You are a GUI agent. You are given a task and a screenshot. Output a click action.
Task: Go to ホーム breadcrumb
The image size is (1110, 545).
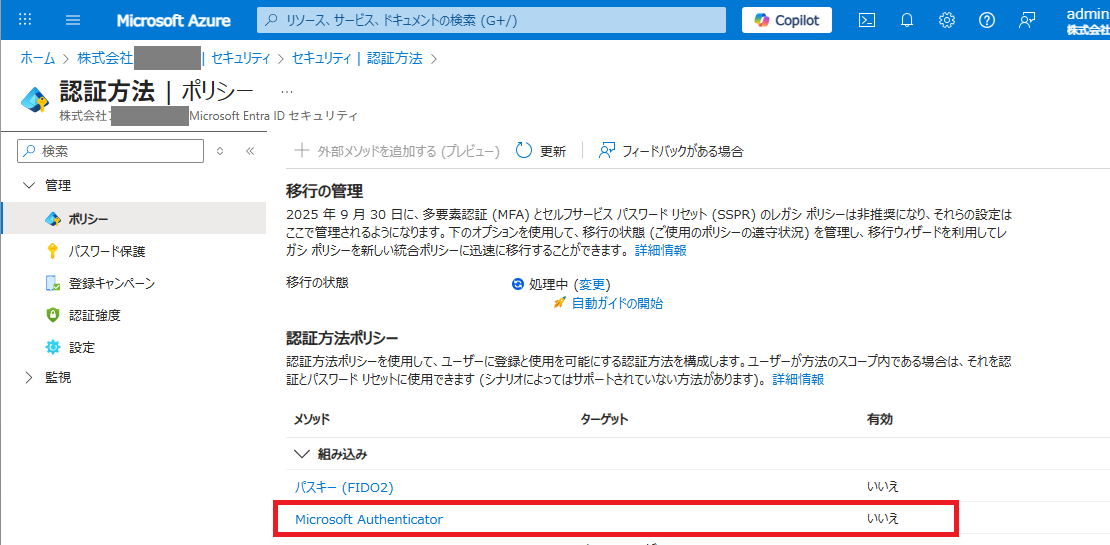[x=38, y=59]
